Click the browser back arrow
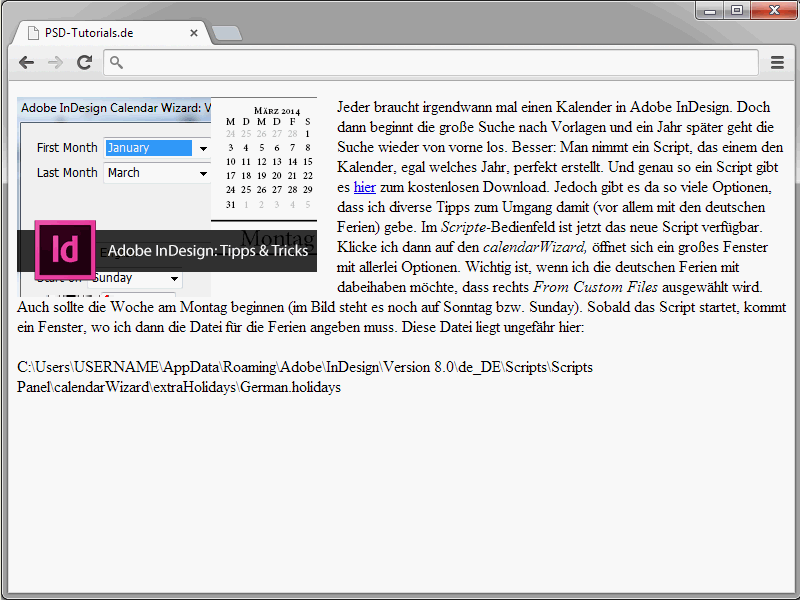Screen dimensions: 800x600 pyautogui.click(x=26, y=62)
